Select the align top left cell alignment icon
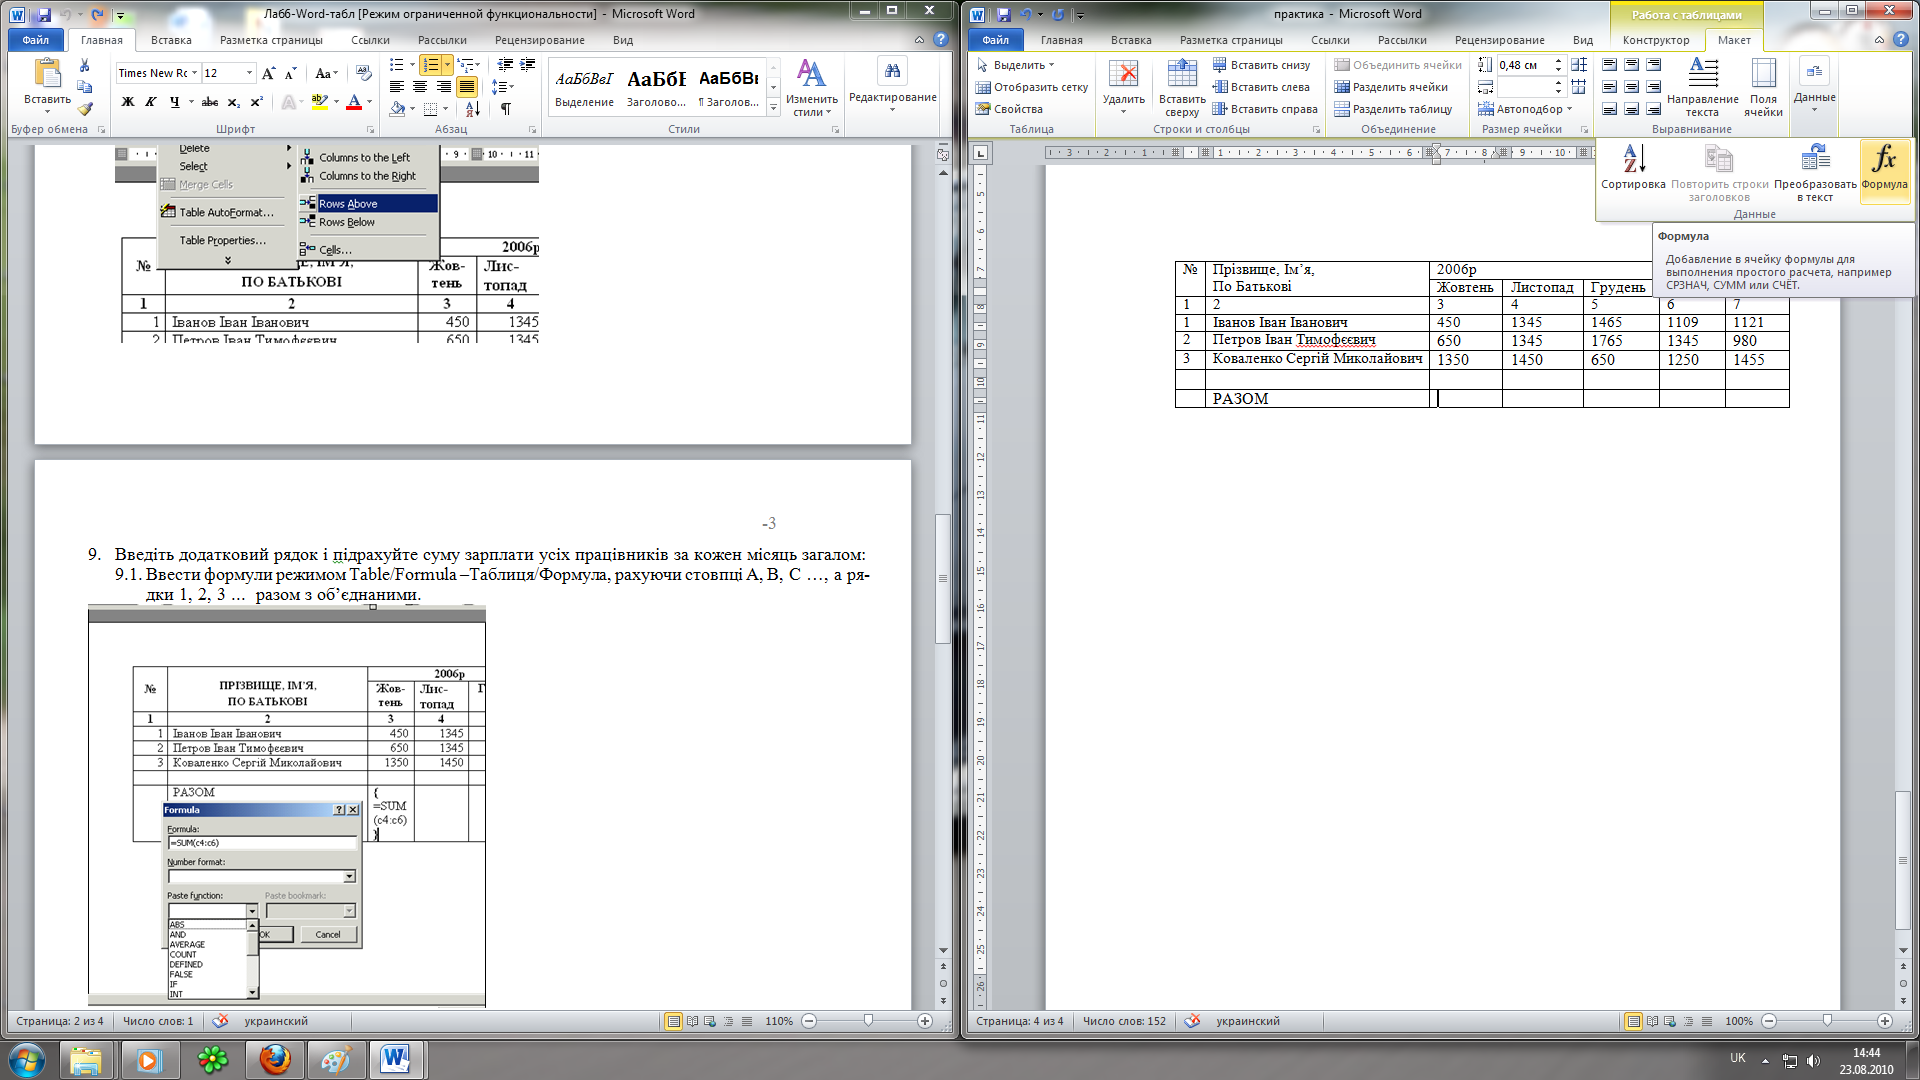The image size is (1920, 1080). pos(1609,65)
